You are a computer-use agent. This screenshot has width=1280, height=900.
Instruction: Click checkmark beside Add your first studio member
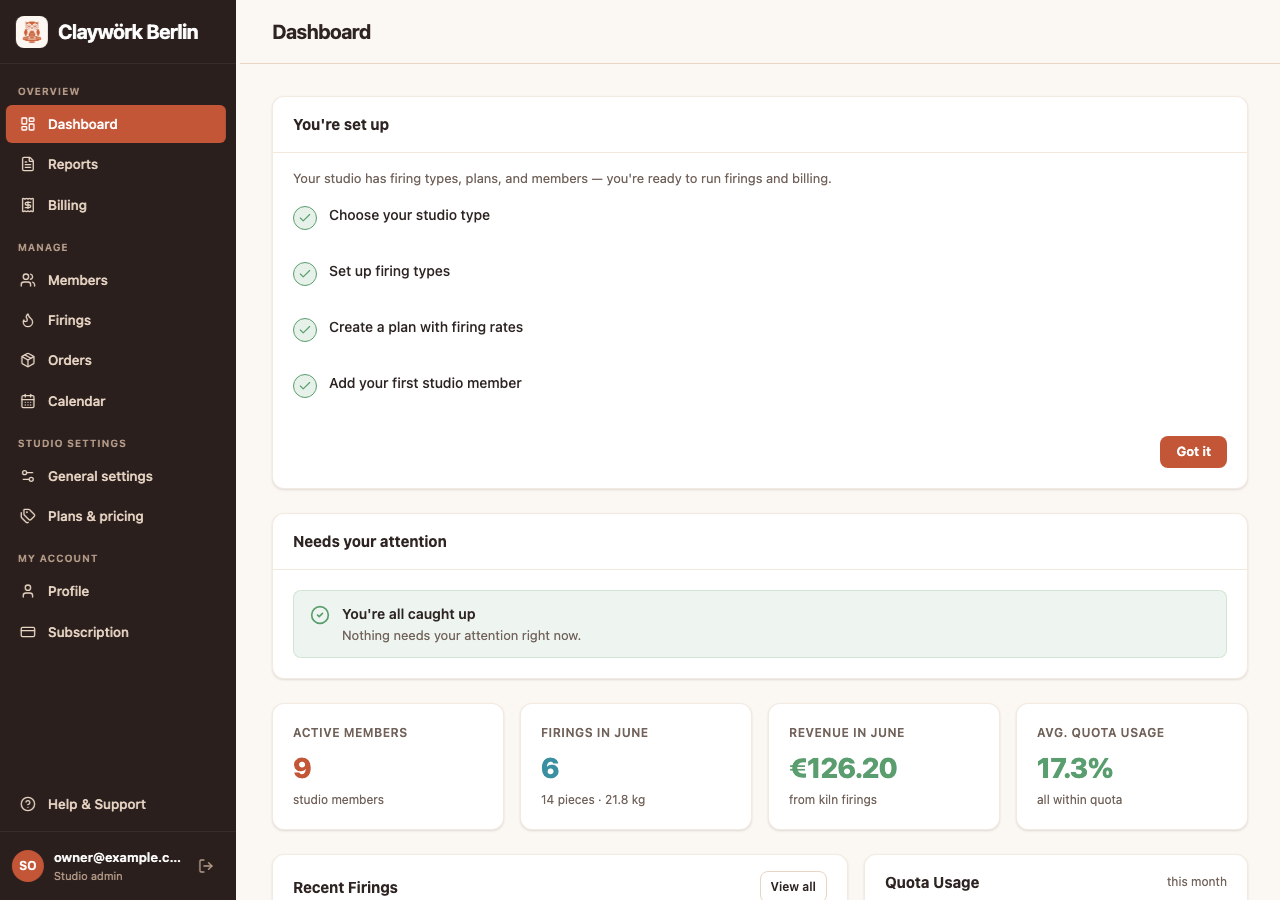tap(305, 386)
